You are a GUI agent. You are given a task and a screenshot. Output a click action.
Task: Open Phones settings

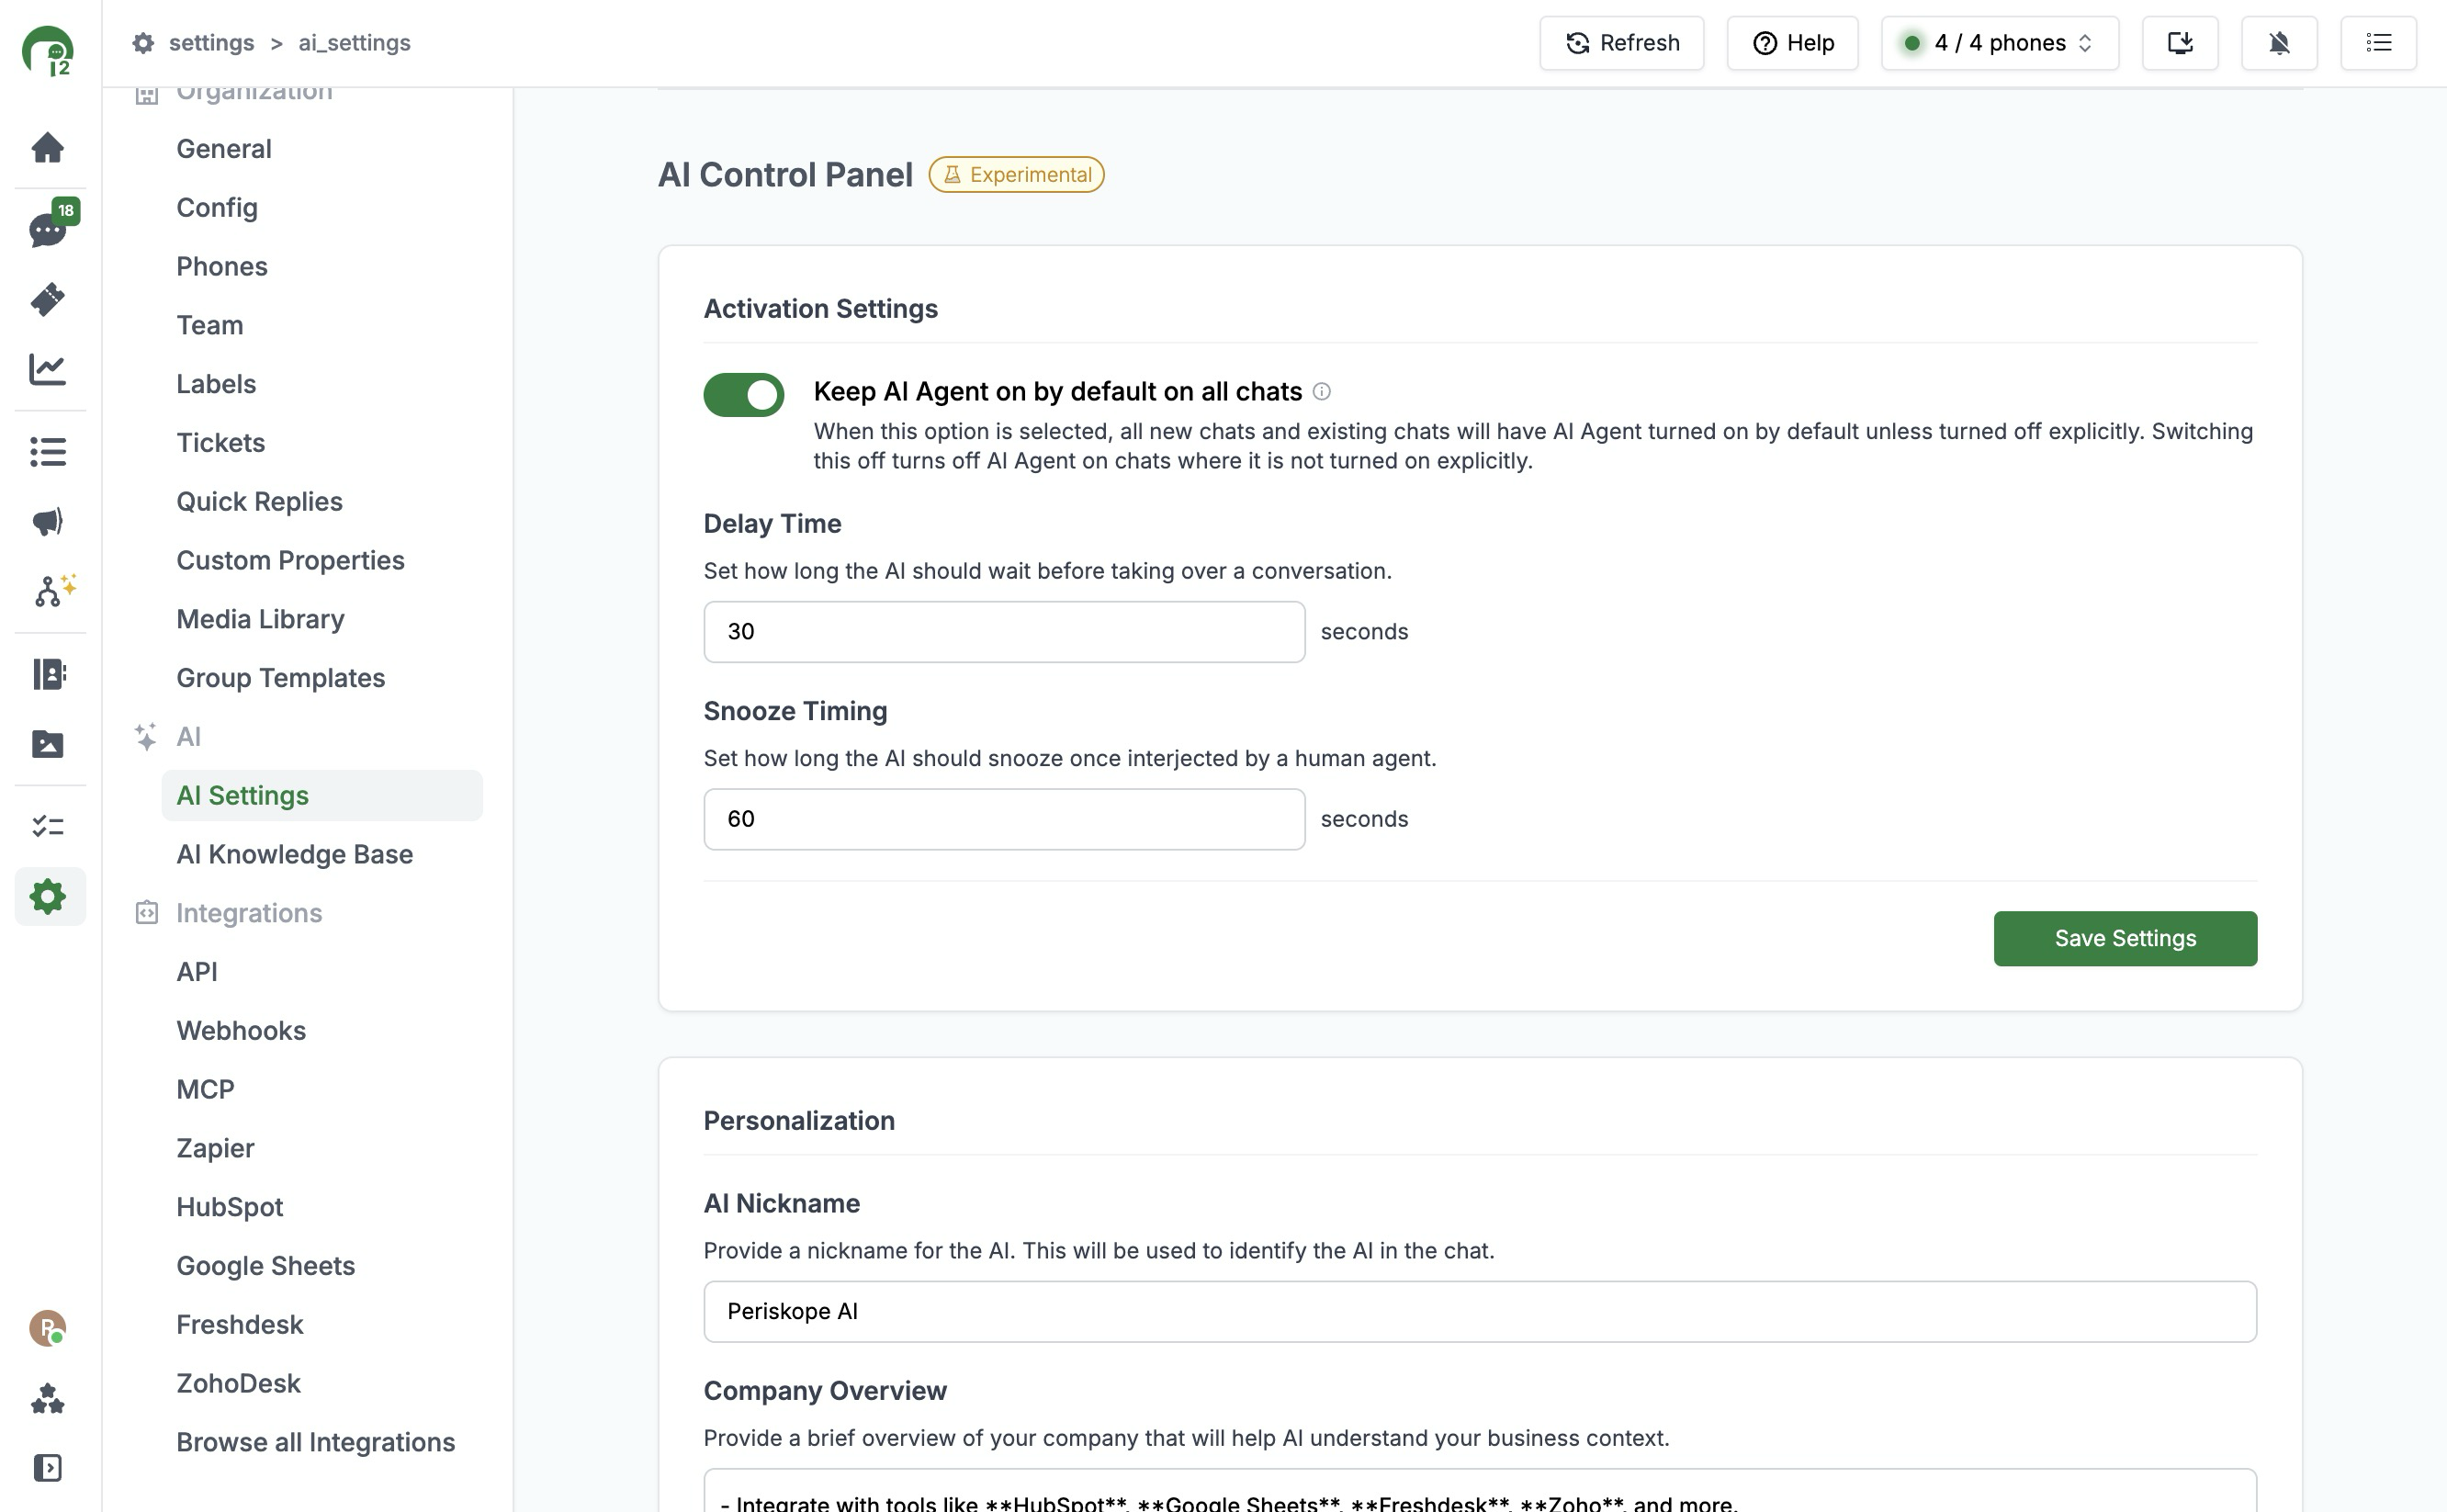222,267
